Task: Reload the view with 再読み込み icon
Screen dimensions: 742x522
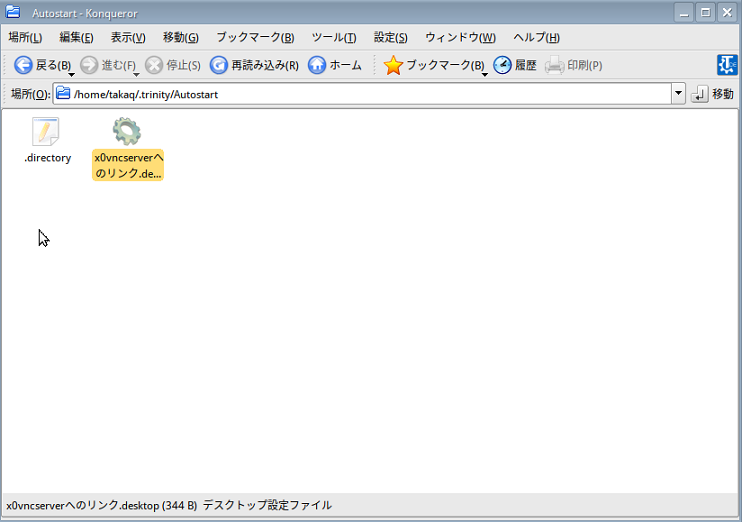Action: (219, 65)
